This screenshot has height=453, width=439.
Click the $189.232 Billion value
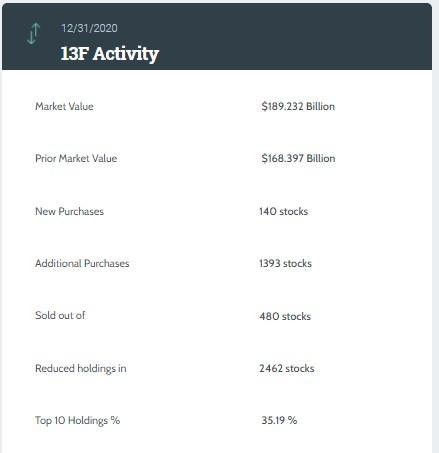click(298, 106)
